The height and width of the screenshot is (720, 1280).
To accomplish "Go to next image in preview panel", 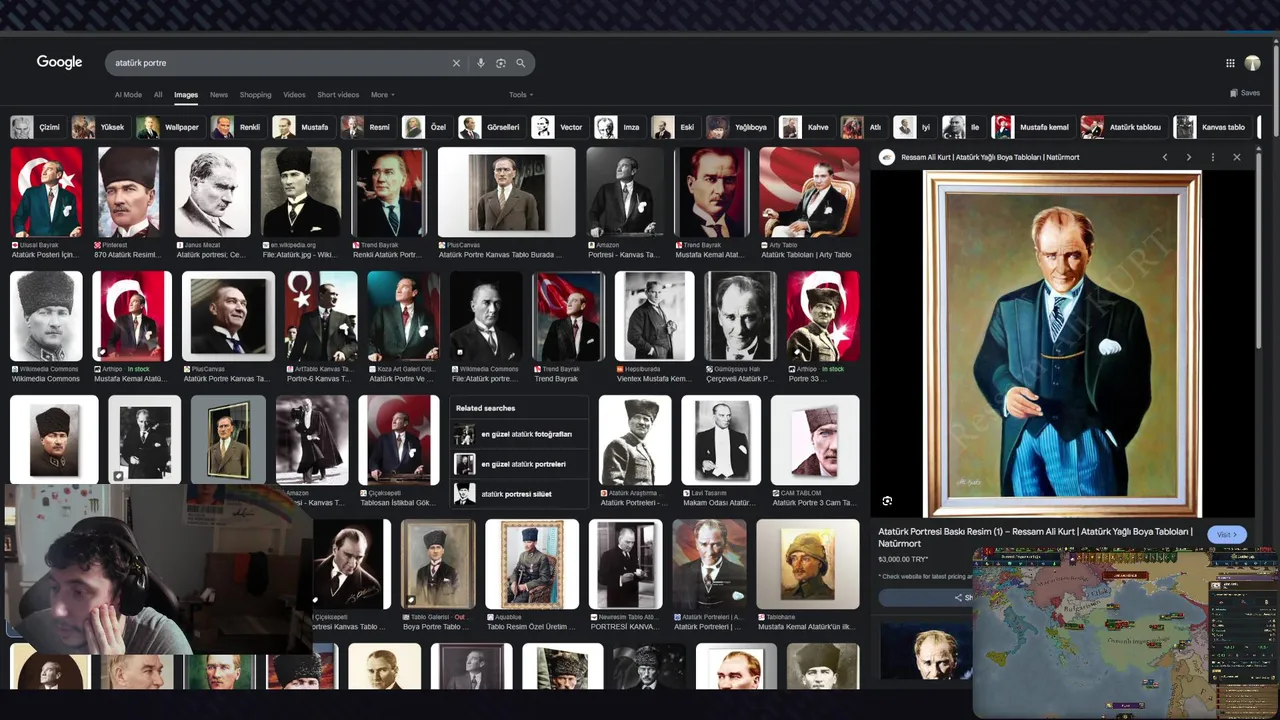I will 1188,157.
